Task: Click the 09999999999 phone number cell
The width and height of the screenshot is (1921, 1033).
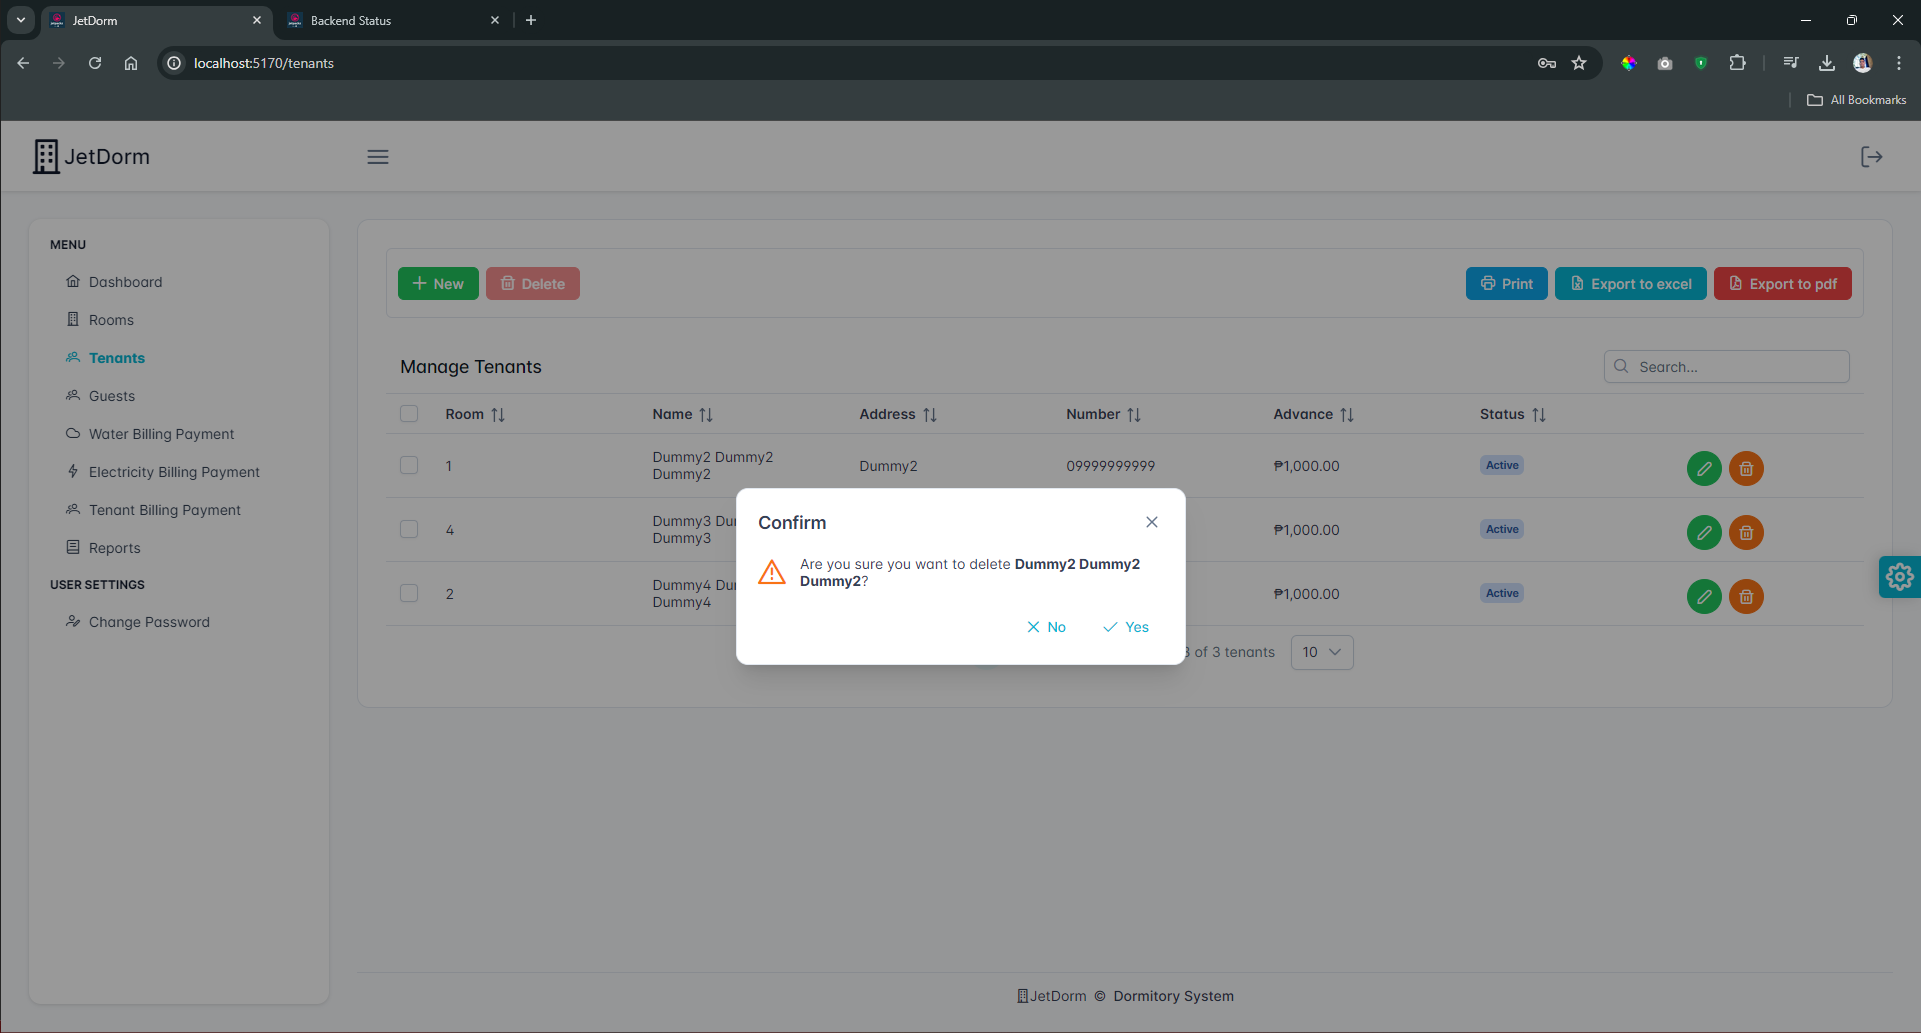Action: 1110,466
